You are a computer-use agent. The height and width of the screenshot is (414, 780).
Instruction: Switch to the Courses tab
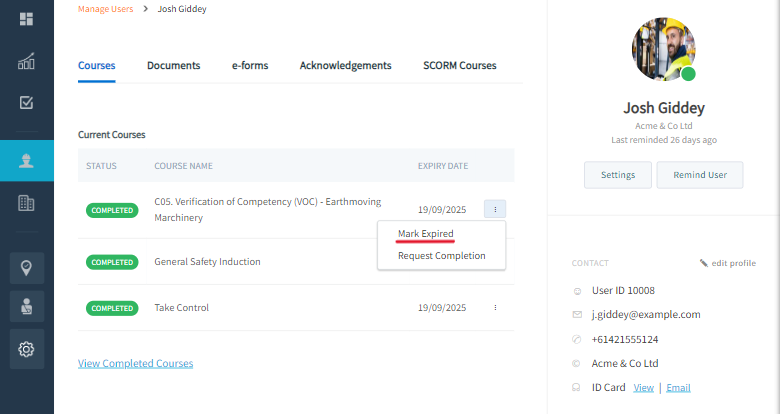(97, 66)
